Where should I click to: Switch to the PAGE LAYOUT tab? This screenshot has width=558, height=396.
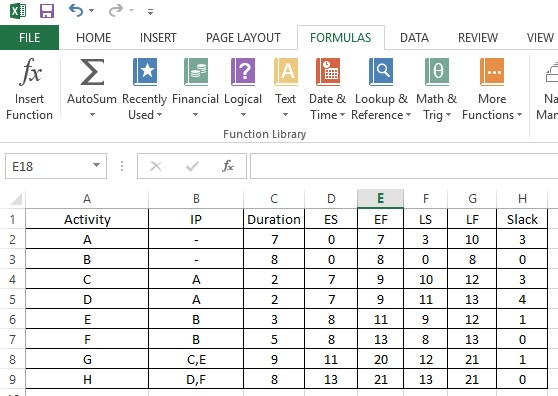[243, 38]
